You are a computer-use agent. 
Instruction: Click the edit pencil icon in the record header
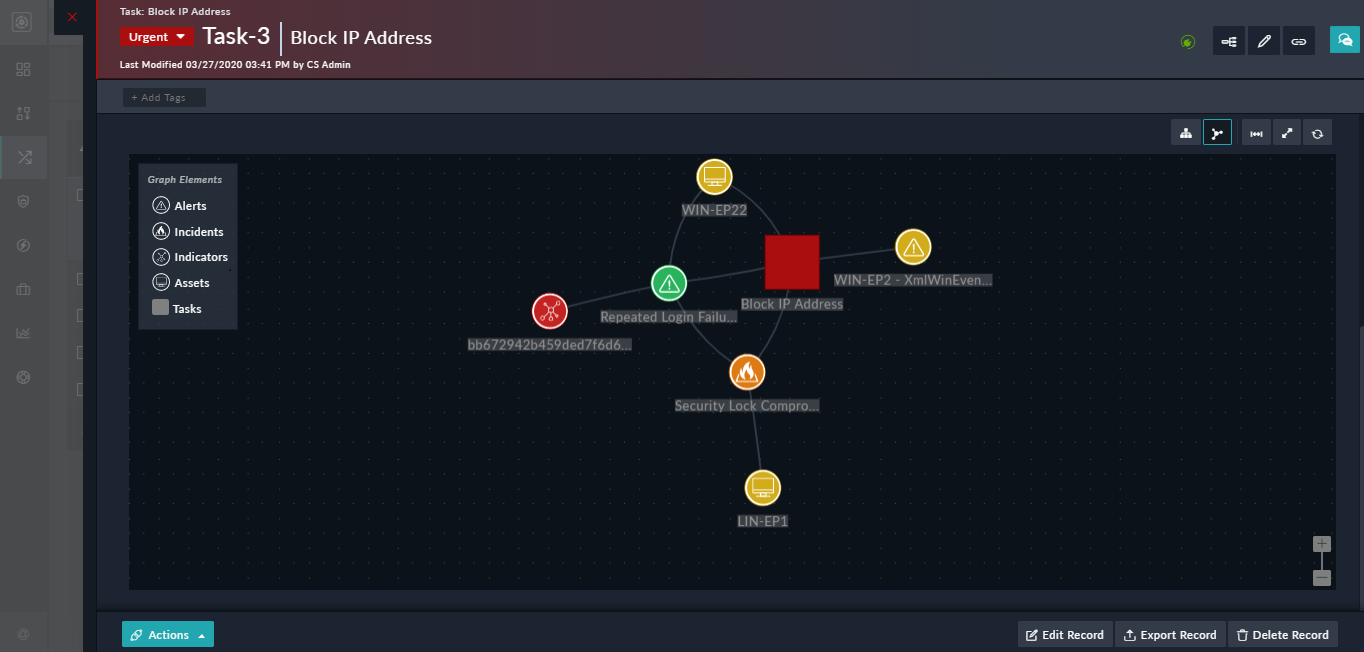coord(1263,41)
